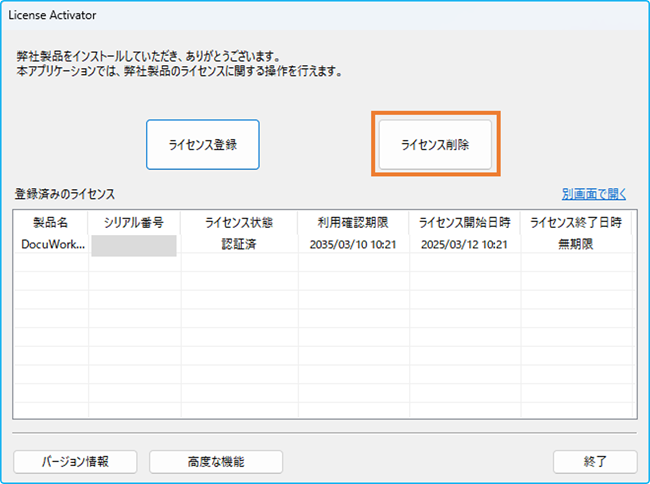This screenshot has height=484, width=650.
Task: Click the 2035/03/10 10:21 date cell
Action: click(353, 244)
